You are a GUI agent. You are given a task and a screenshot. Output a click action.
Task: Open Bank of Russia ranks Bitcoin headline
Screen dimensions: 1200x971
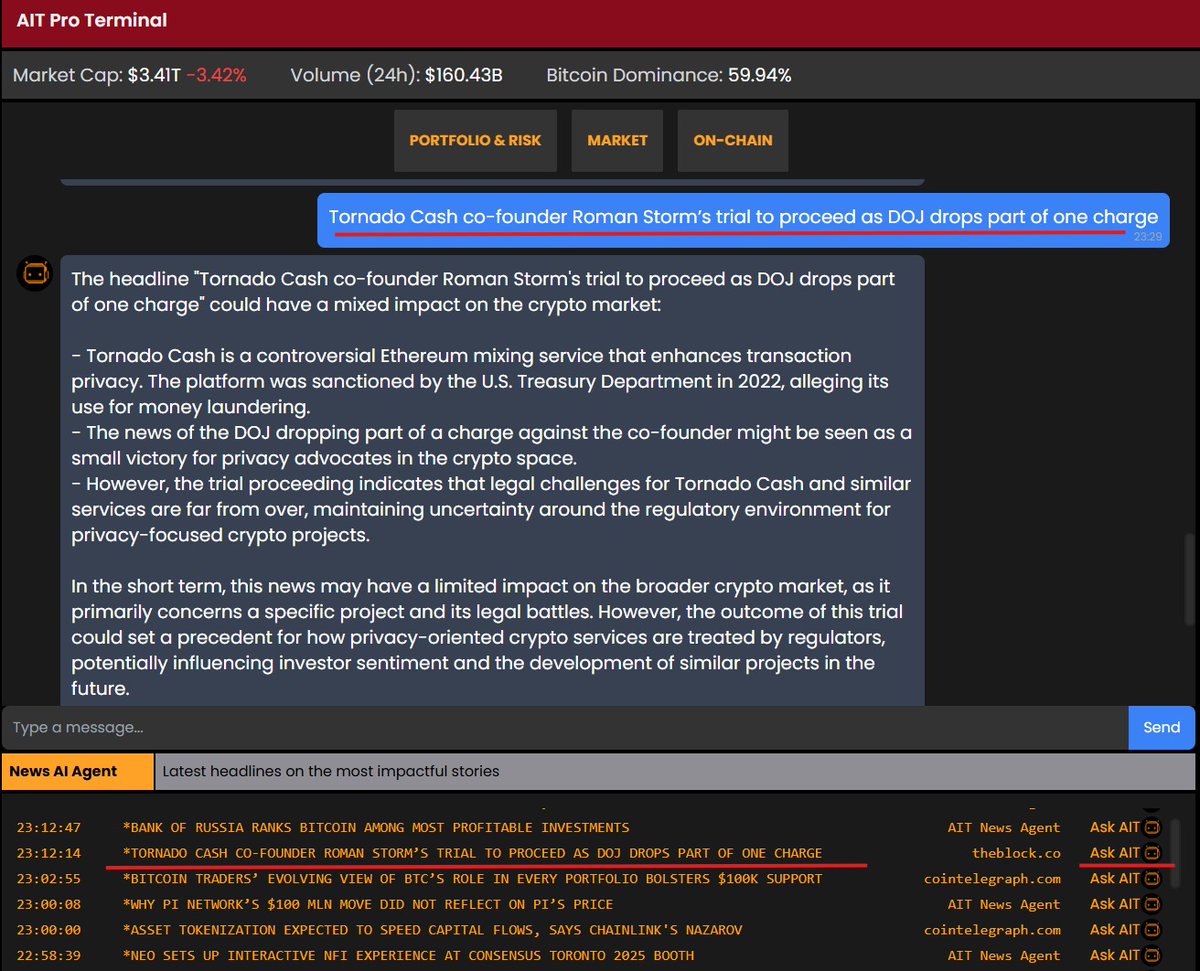376,827
